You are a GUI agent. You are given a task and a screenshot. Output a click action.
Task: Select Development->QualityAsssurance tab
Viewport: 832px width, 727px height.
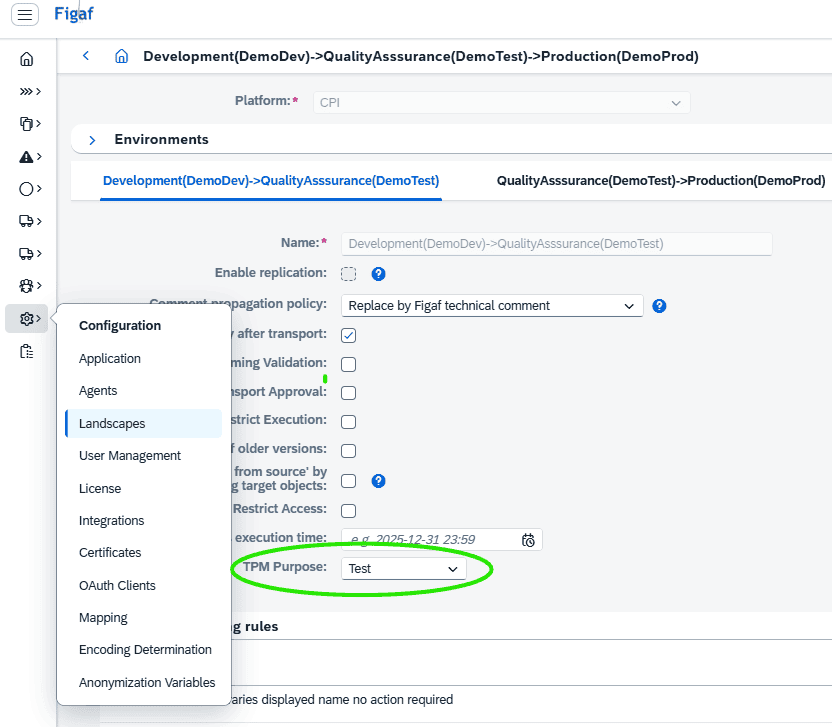tap(271, 181)
